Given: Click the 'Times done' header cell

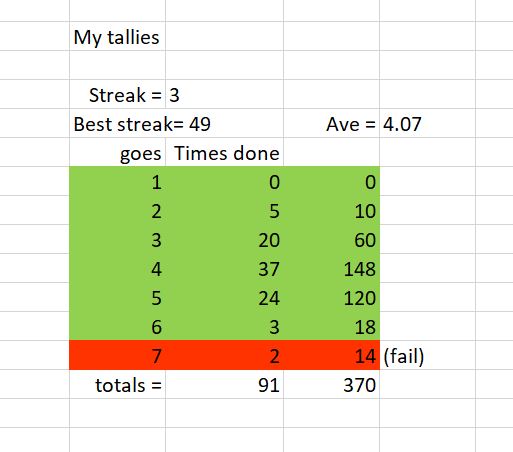Looking at the screenshot, I should click(224, 152).
